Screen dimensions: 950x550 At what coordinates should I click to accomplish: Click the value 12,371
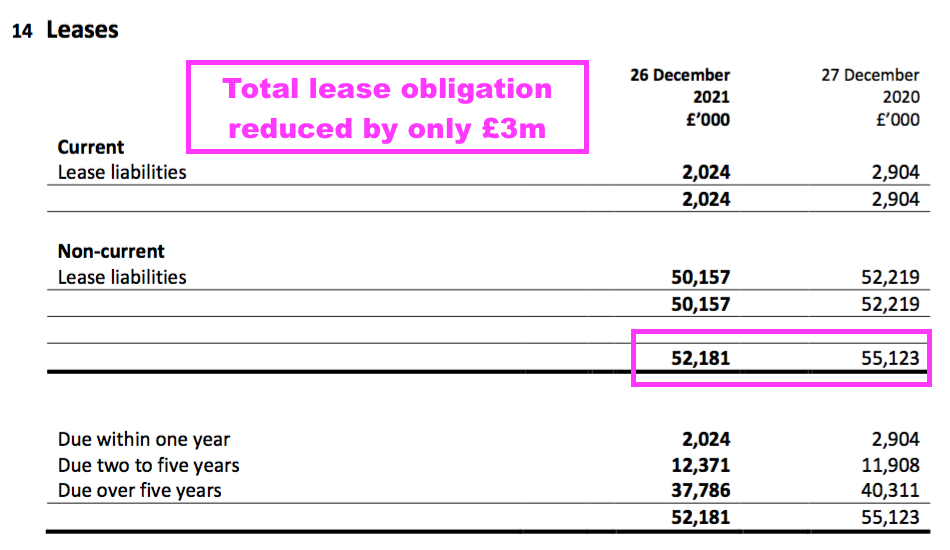(x=700, y=465)
